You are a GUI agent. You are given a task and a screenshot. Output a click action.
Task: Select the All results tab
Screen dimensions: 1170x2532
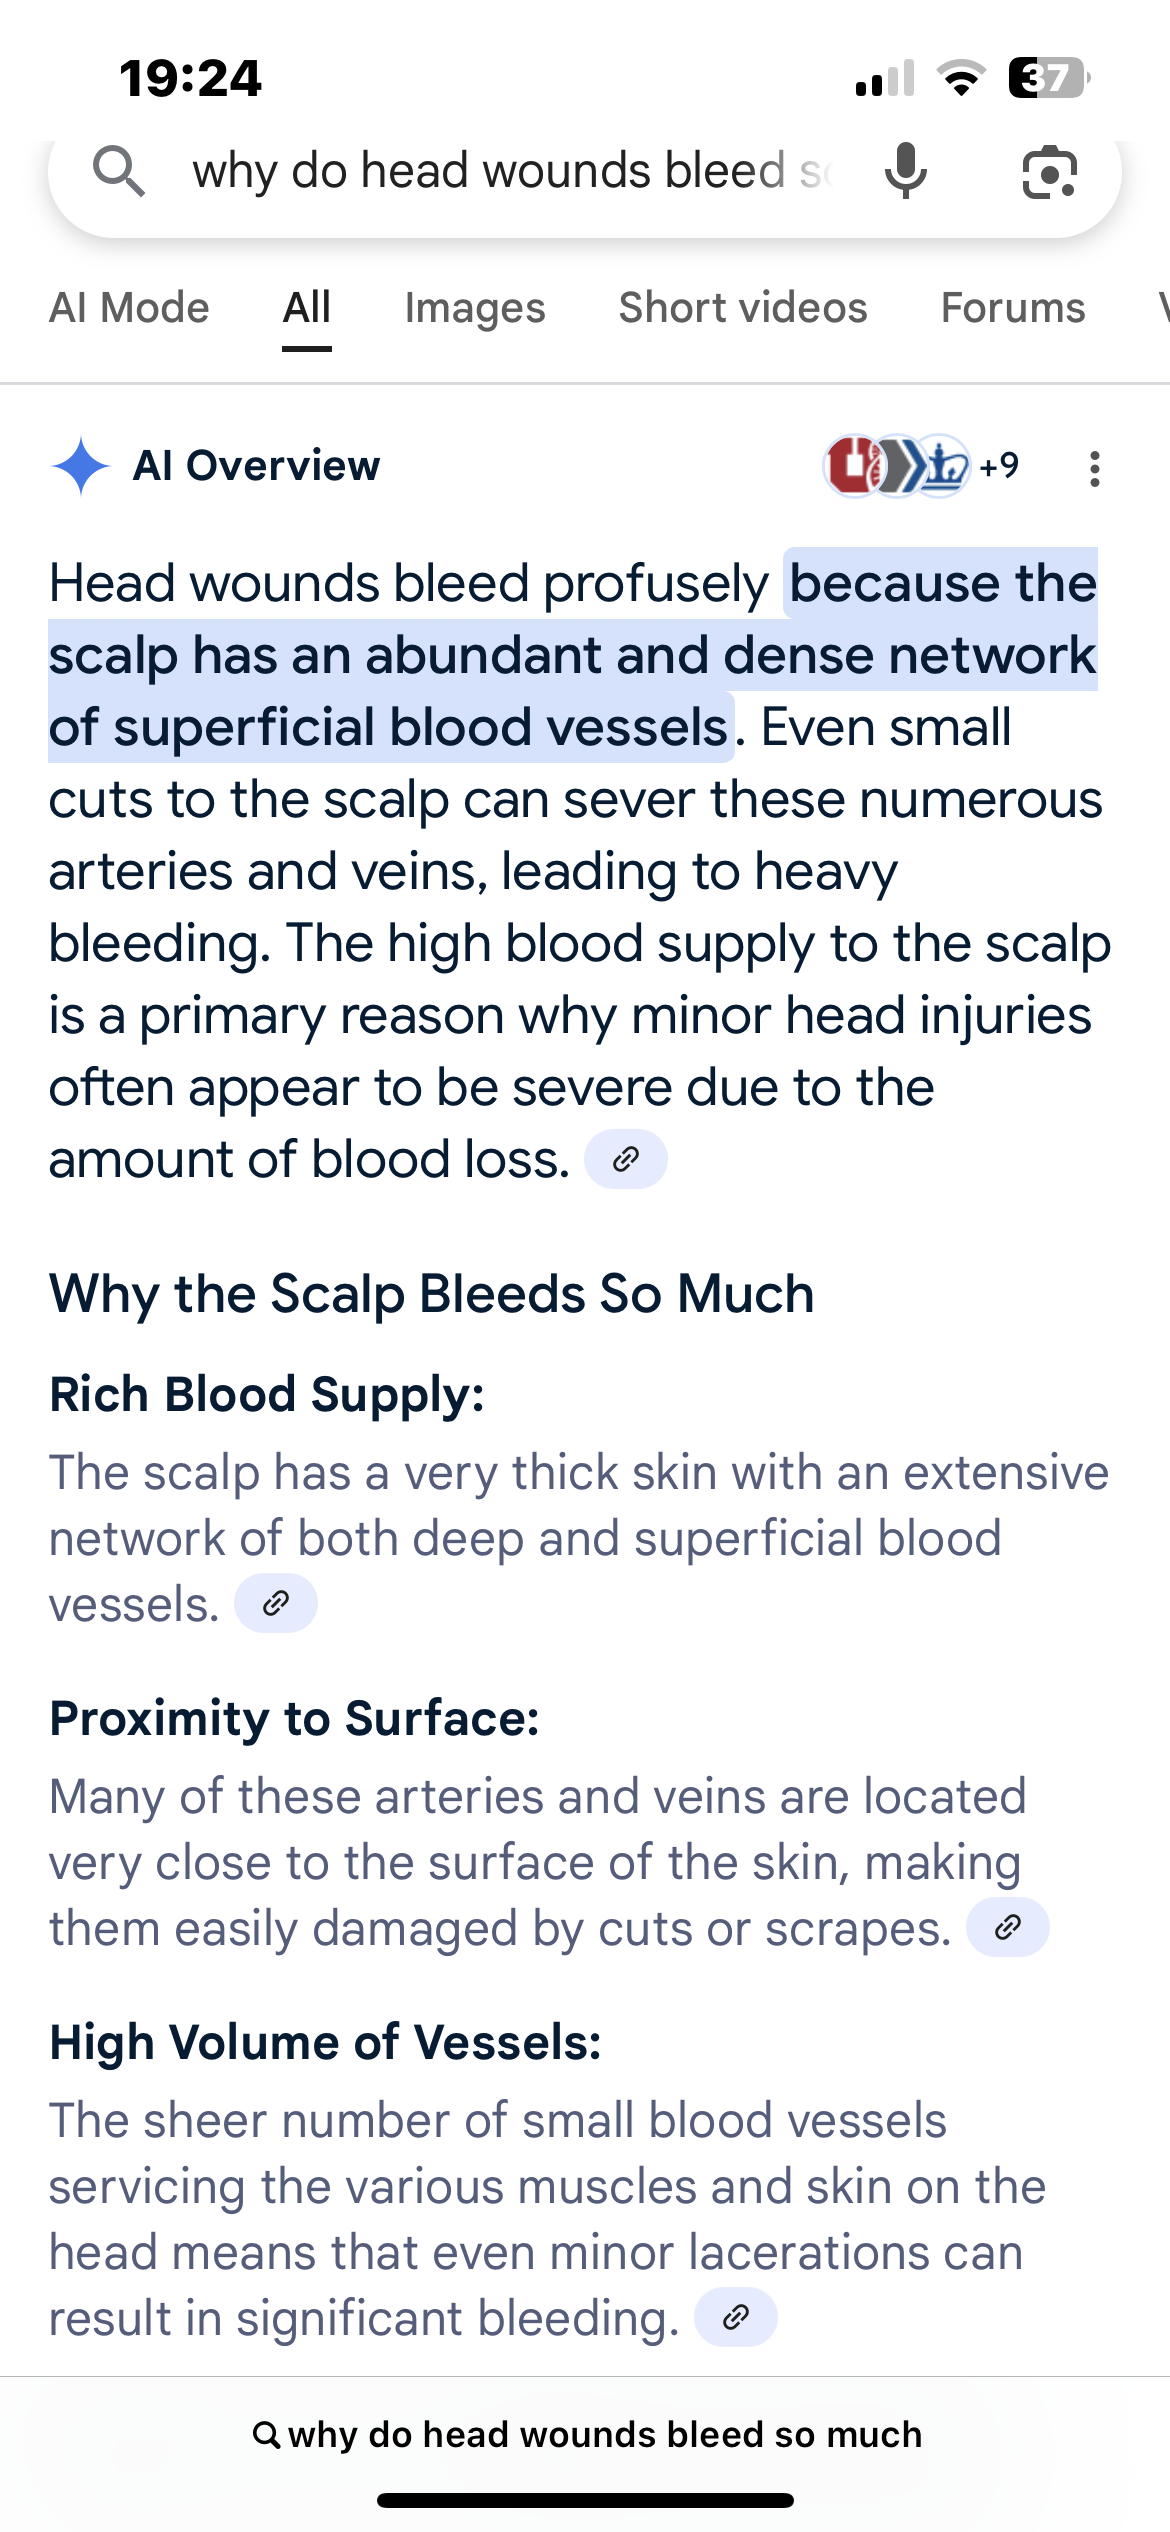[307, 310]
